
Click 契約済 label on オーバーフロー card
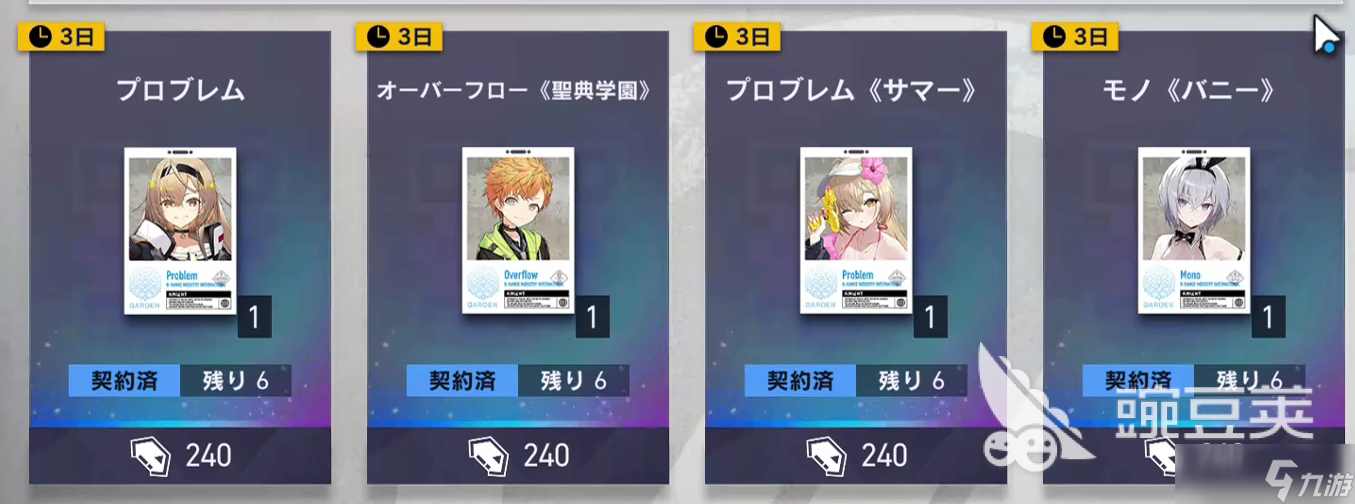pyautogui.click(x=463, y=381)
